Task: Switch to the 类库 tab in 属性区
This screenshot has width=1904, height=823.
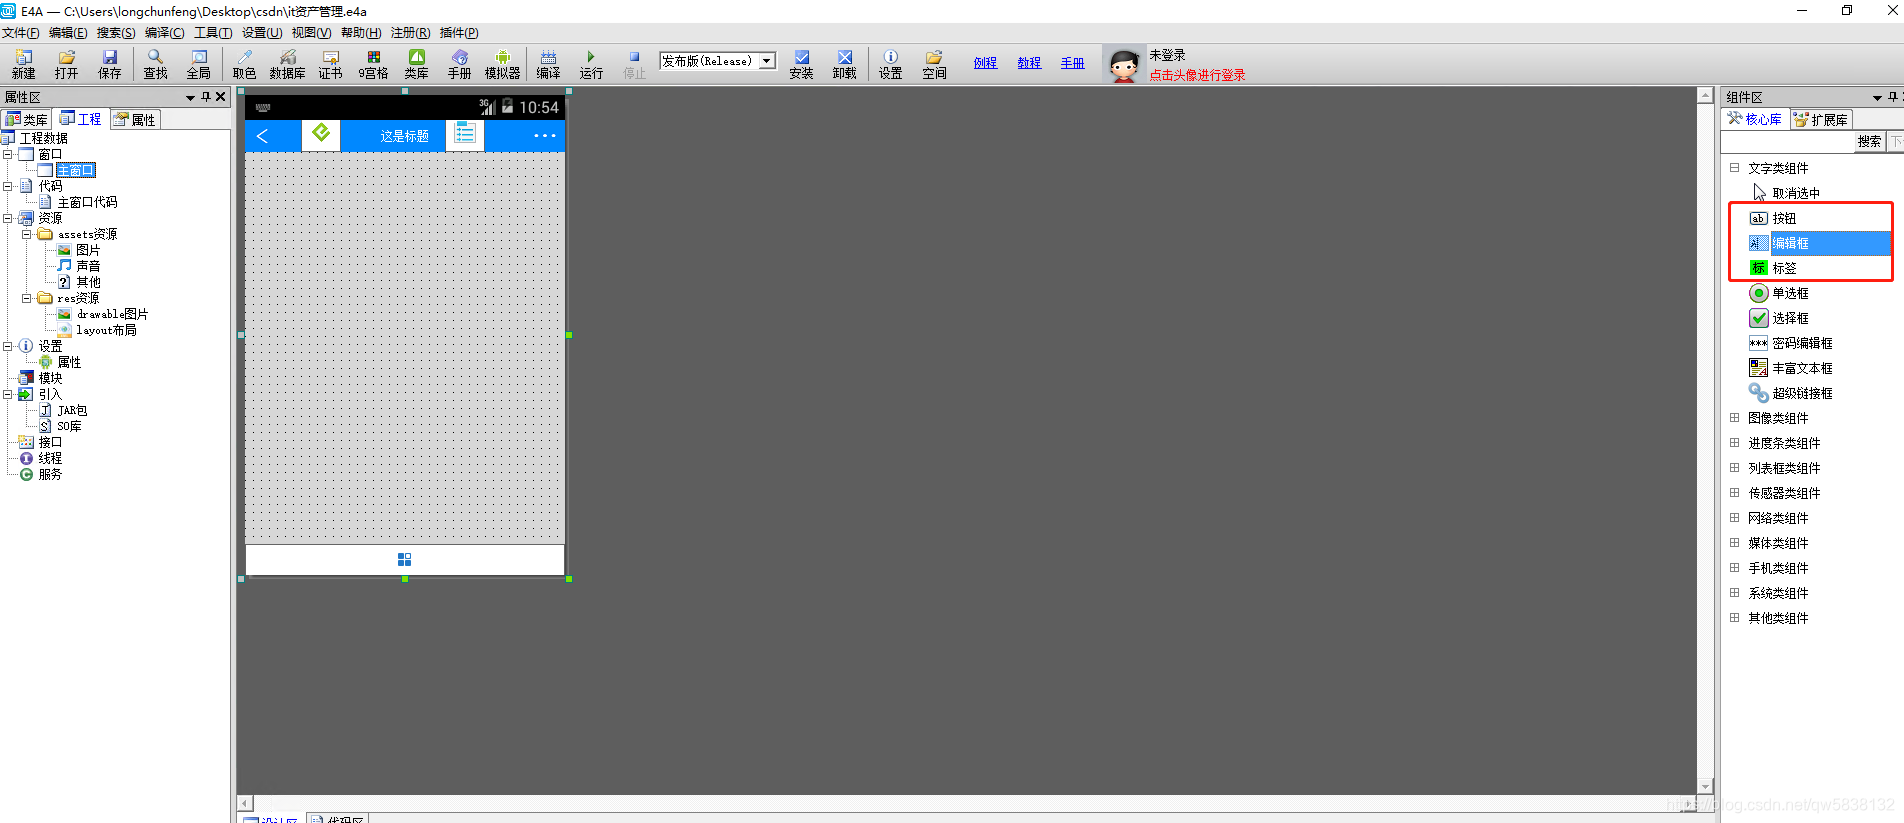Action: pyautogui.click(x=27, y=120)
